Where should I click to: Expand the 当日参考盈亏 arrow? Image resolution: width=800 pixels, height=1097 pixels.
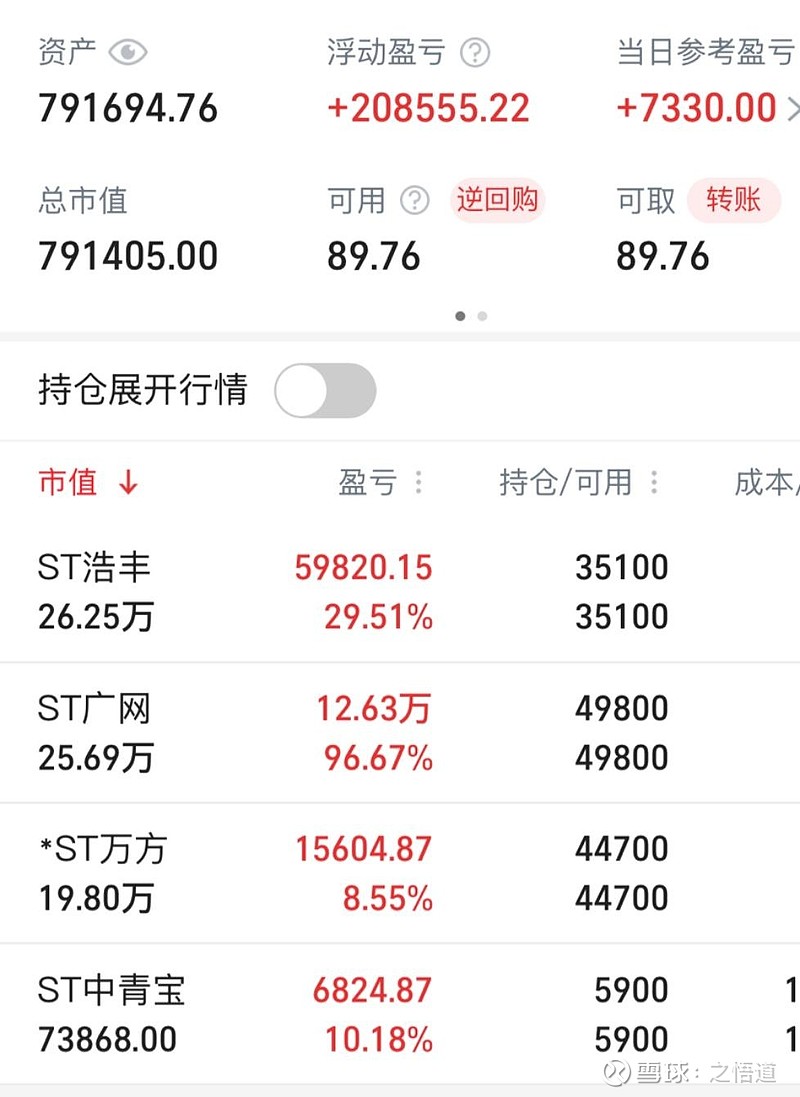(793, 108)
